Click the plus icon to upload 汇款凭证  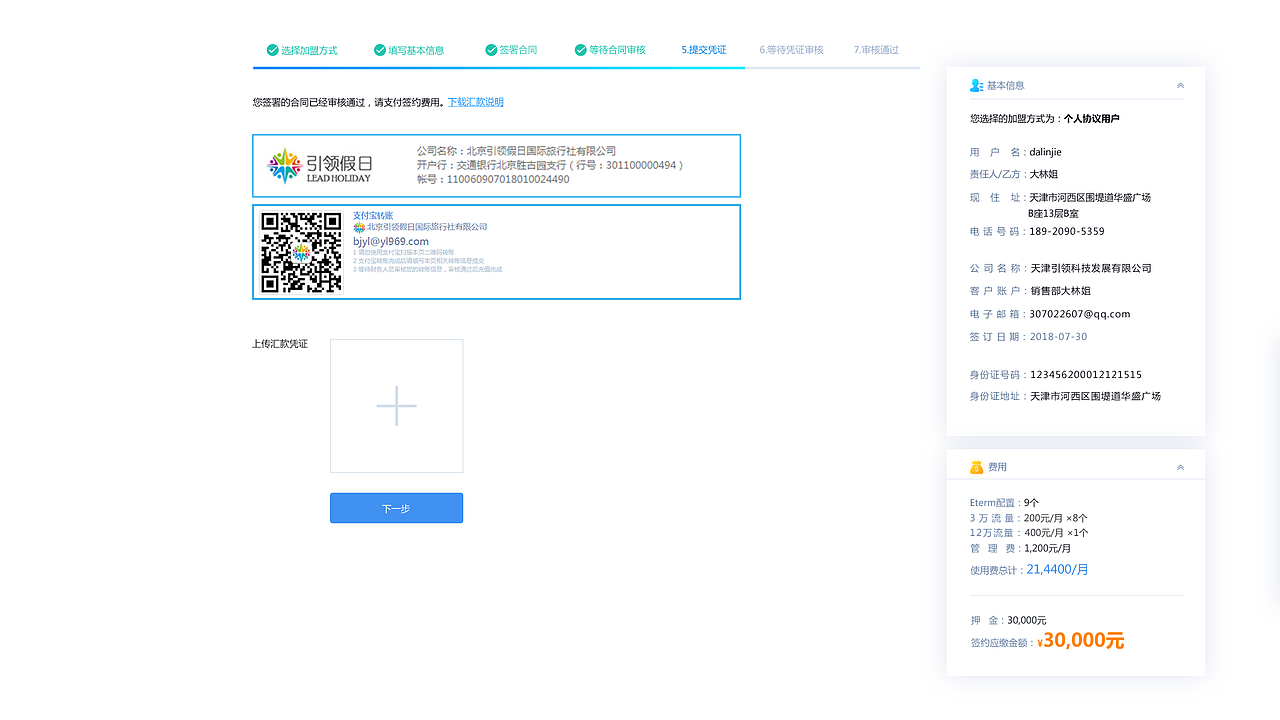(396, 406)
